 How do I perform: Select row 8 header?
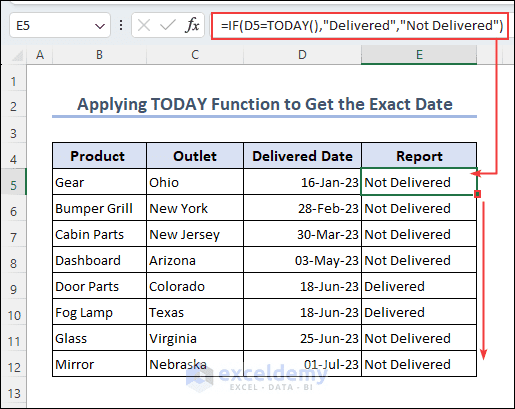coord(13,260)
